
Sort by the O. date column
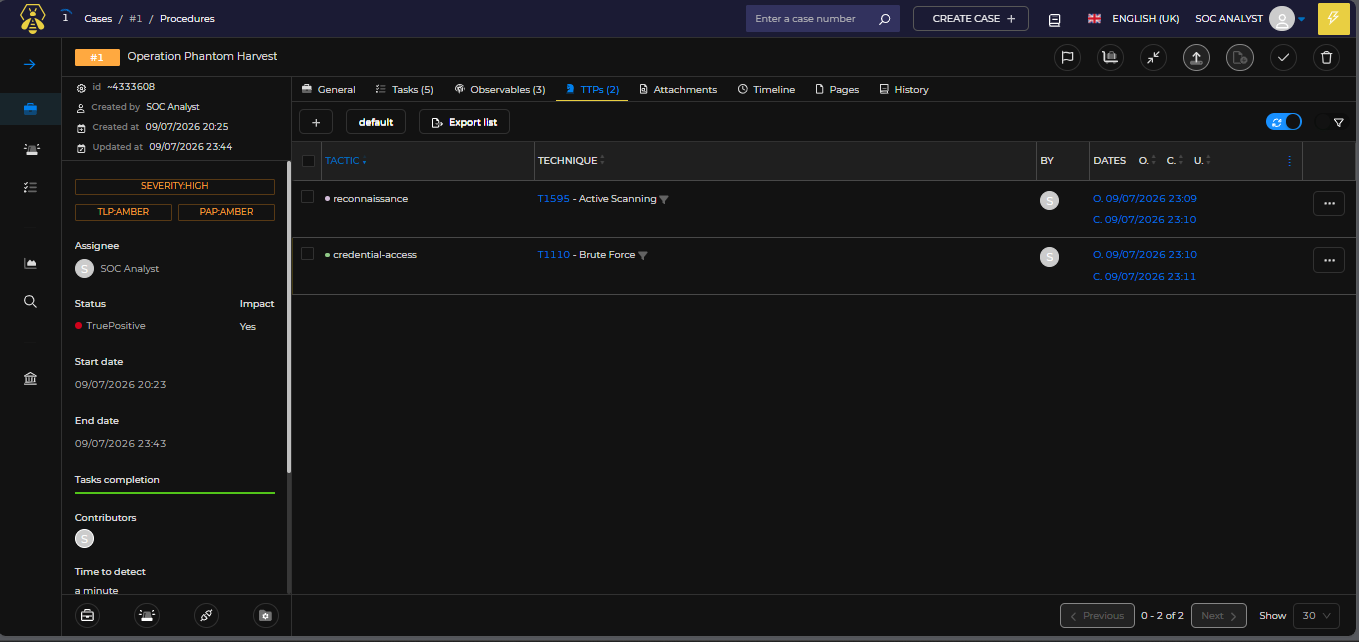[1147, 161]
